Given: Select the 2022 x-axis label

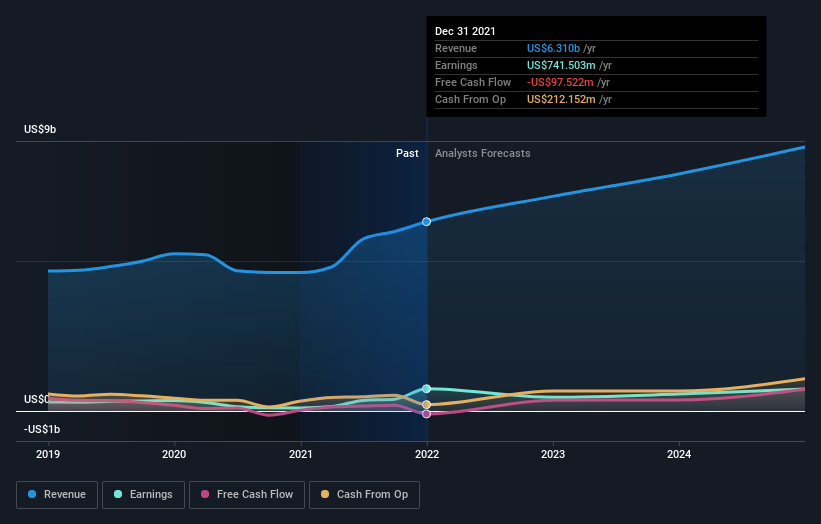Looking at the screenshot, I should click(427, 454).
